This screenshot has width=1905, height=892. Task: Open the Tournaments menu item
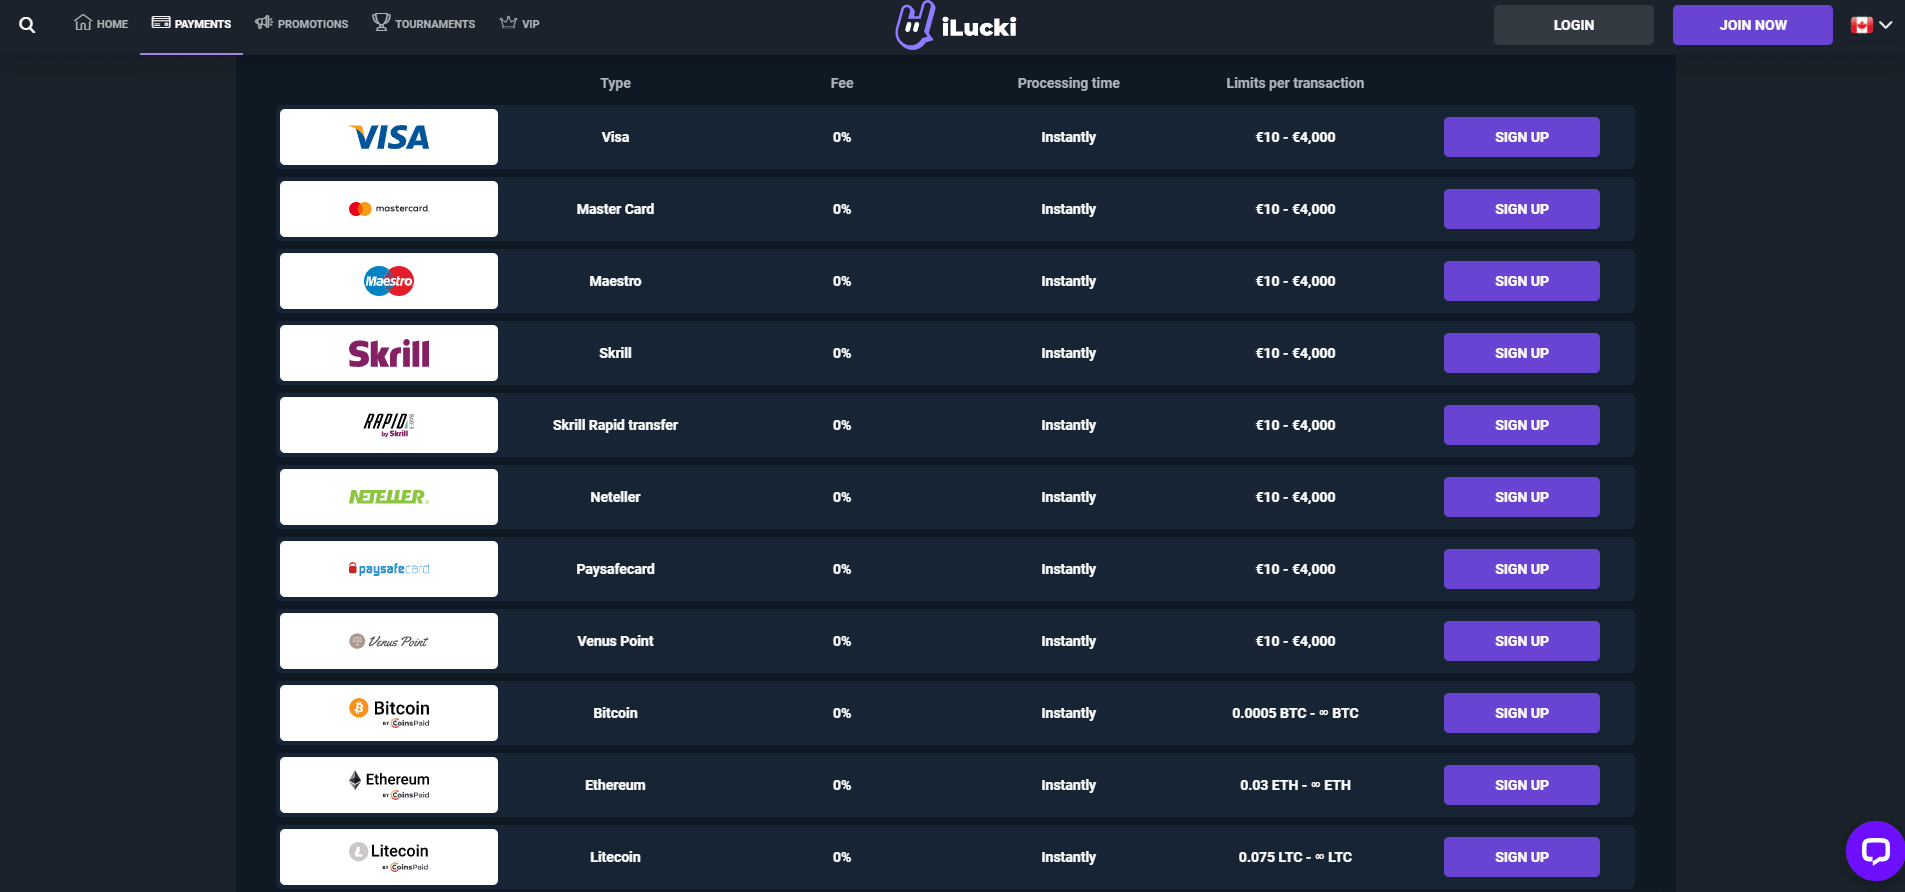[x=423, y=23]
